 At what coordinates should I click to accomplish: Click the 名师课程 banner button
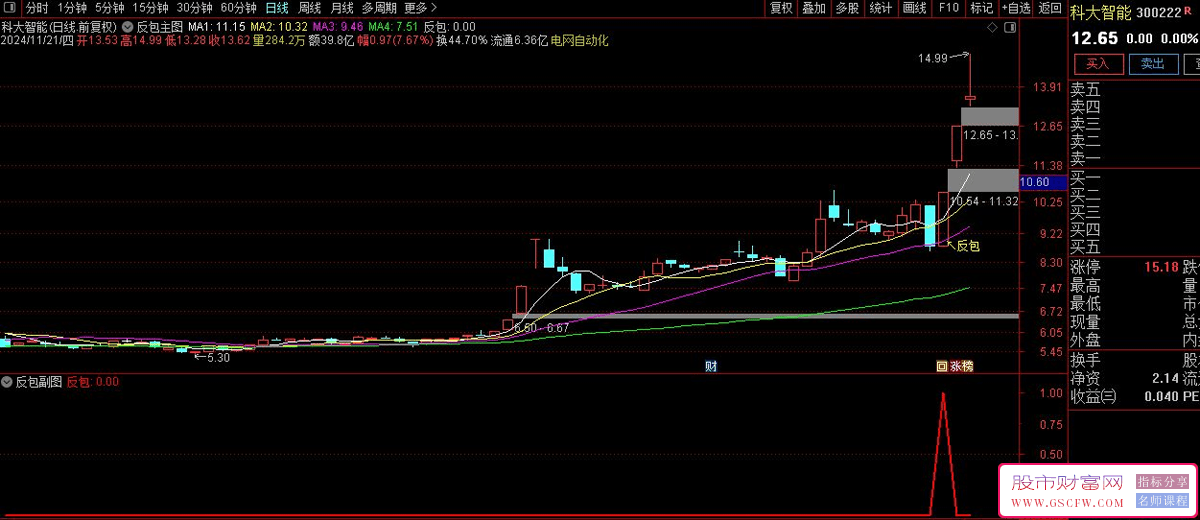click(1162, 500)
